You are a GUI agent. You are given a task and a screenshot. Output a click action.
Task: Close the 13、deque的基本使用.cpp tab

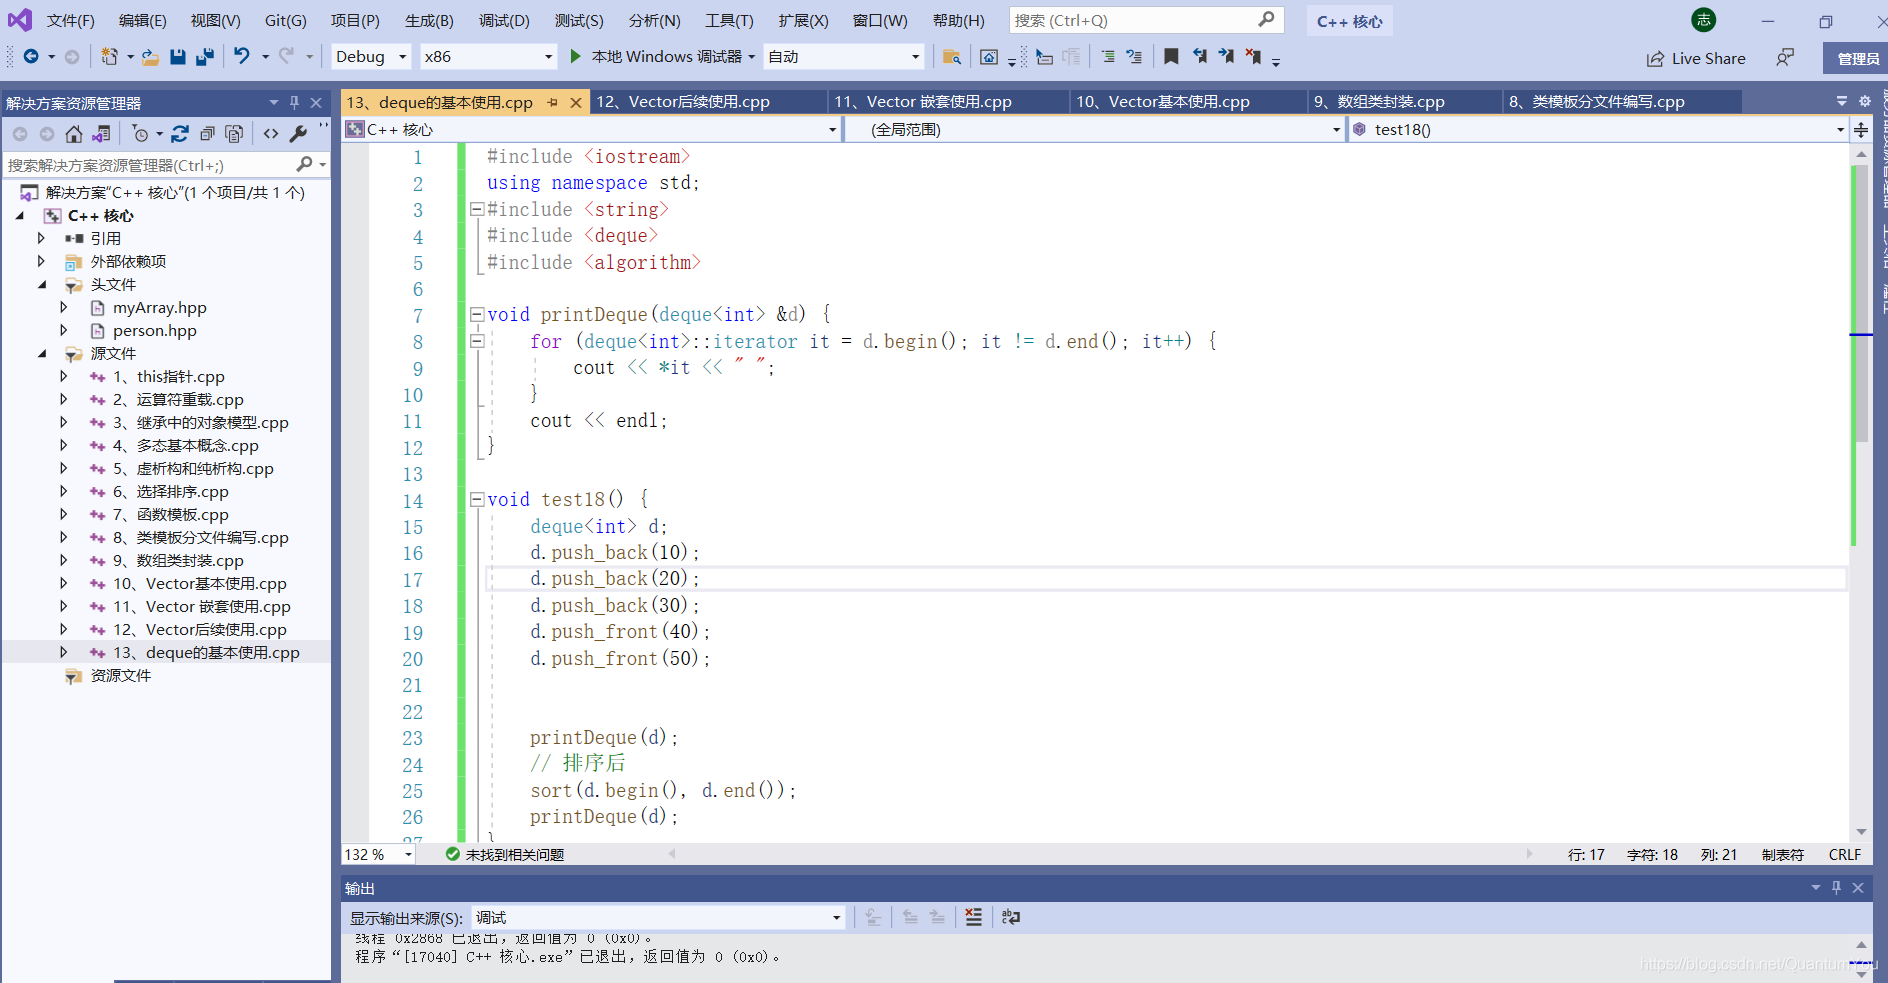click(576, 102)
